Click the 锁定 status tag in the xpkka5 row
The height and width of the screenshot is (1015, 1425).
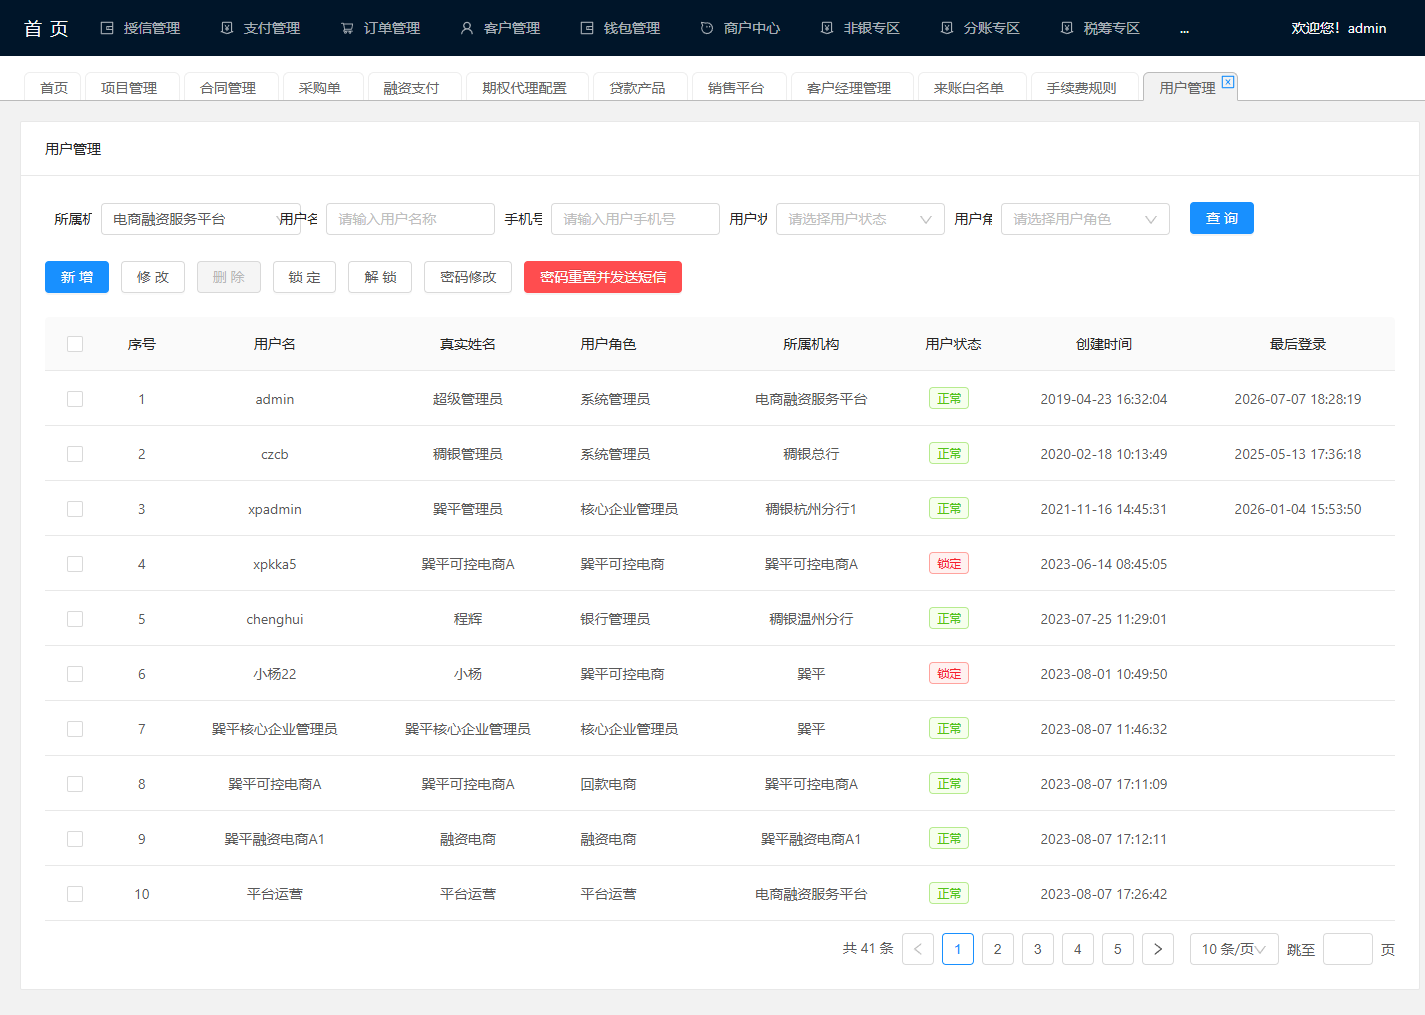[949, 564]
